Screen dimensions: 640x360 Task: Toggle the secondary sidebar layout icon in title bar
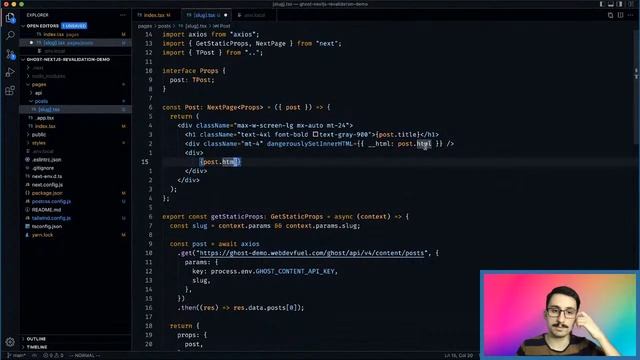[620, 4]
